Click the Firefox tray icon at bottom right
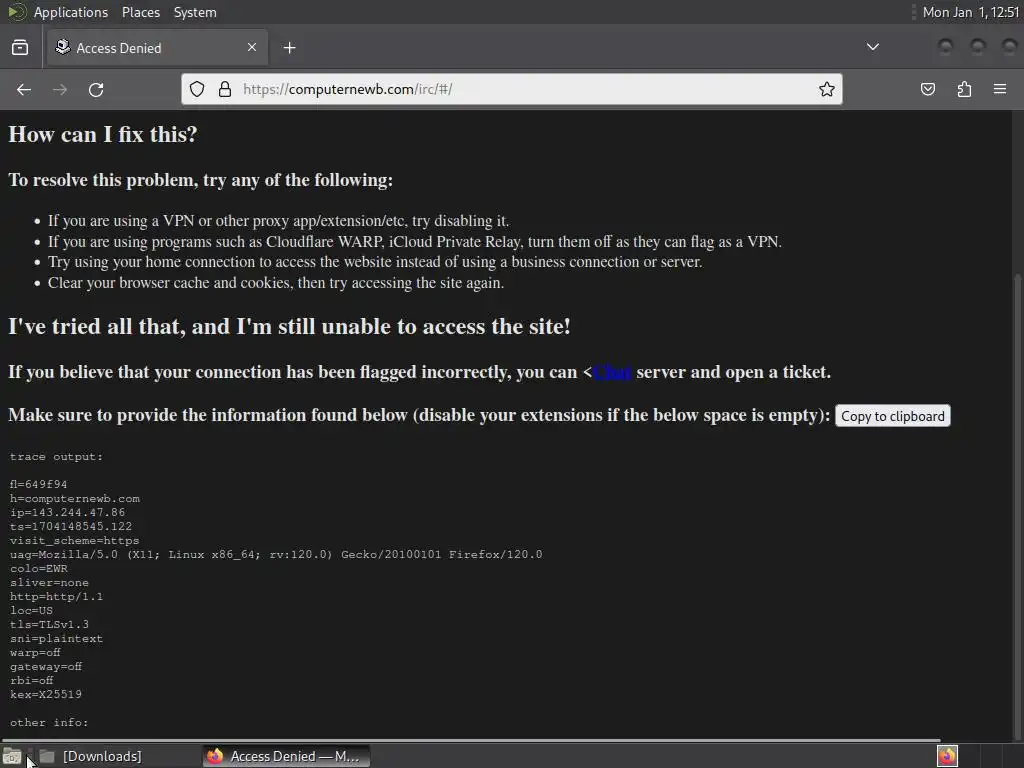 947,756
